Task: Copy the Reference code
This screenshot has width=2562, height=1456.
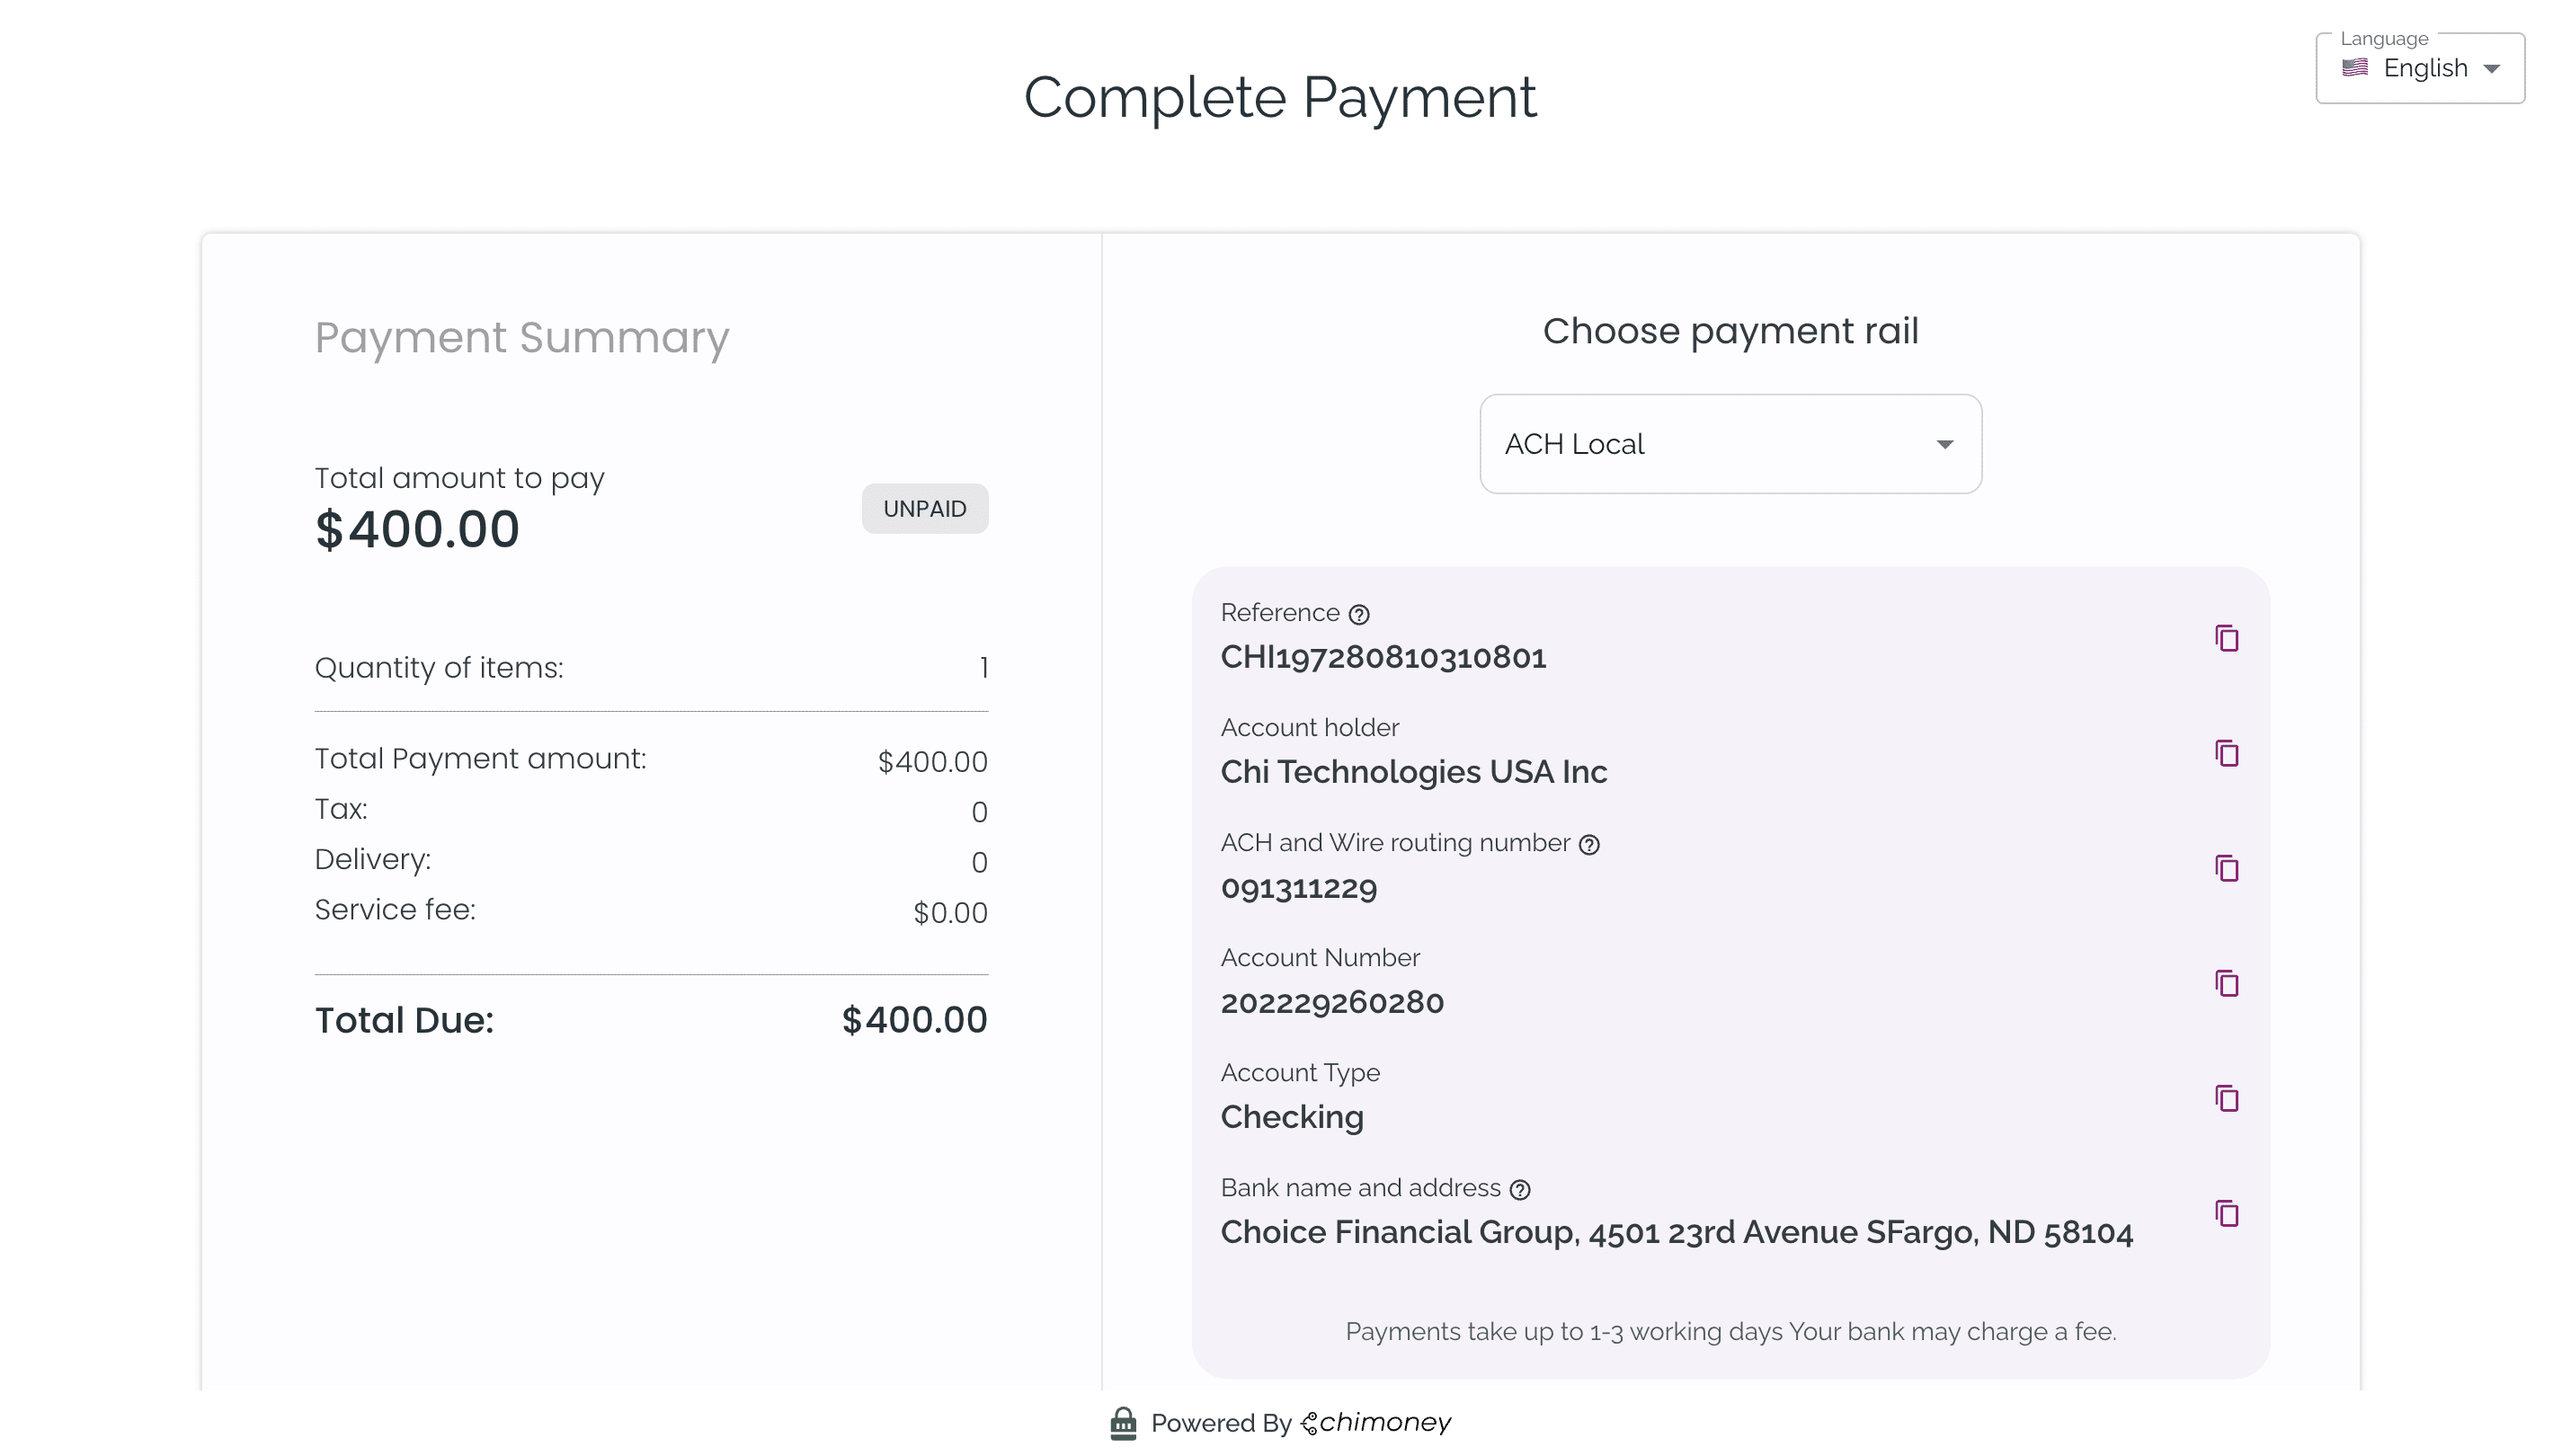Action: [2226, 638]
